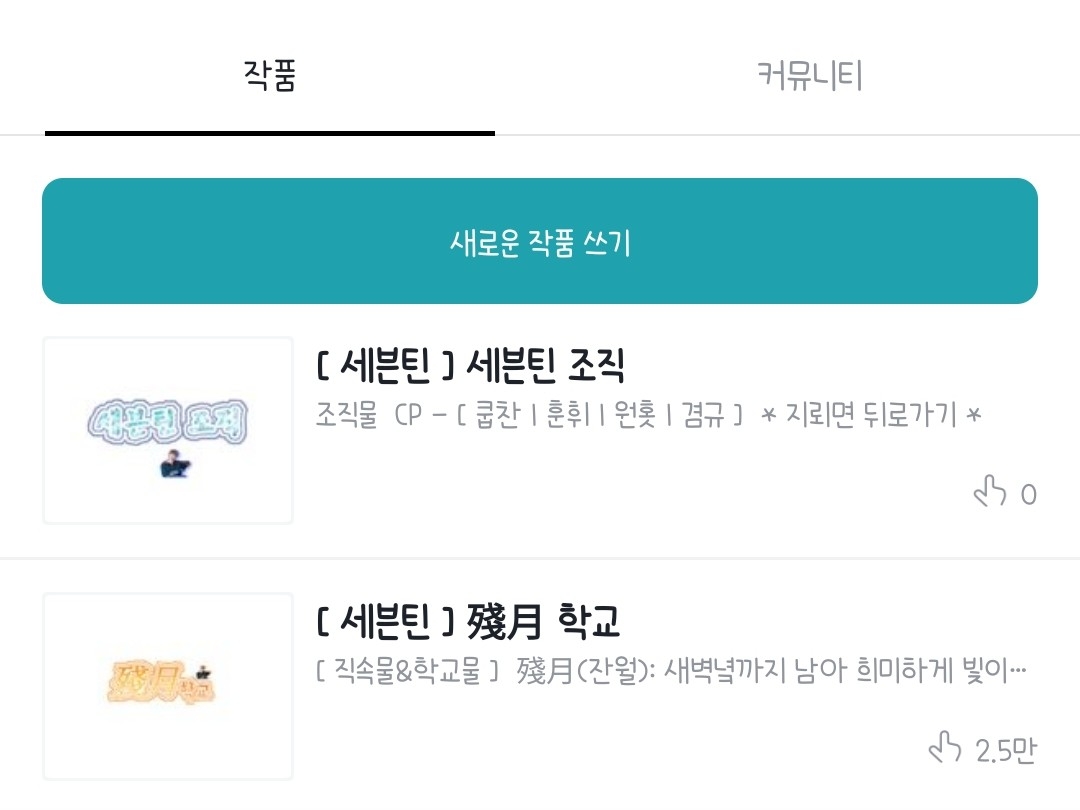1080x810 pixels.
Task: Open the story titled 세븐틴 조직
Action: point(470,367)
